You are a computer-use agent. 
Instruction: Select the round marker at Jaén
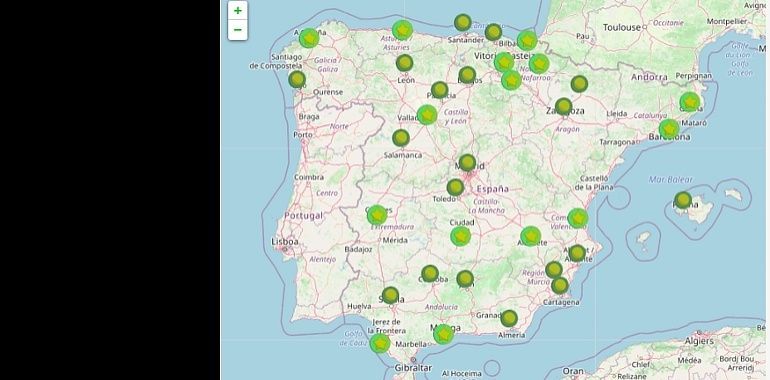pyautogui.click(x=465, y=279)
